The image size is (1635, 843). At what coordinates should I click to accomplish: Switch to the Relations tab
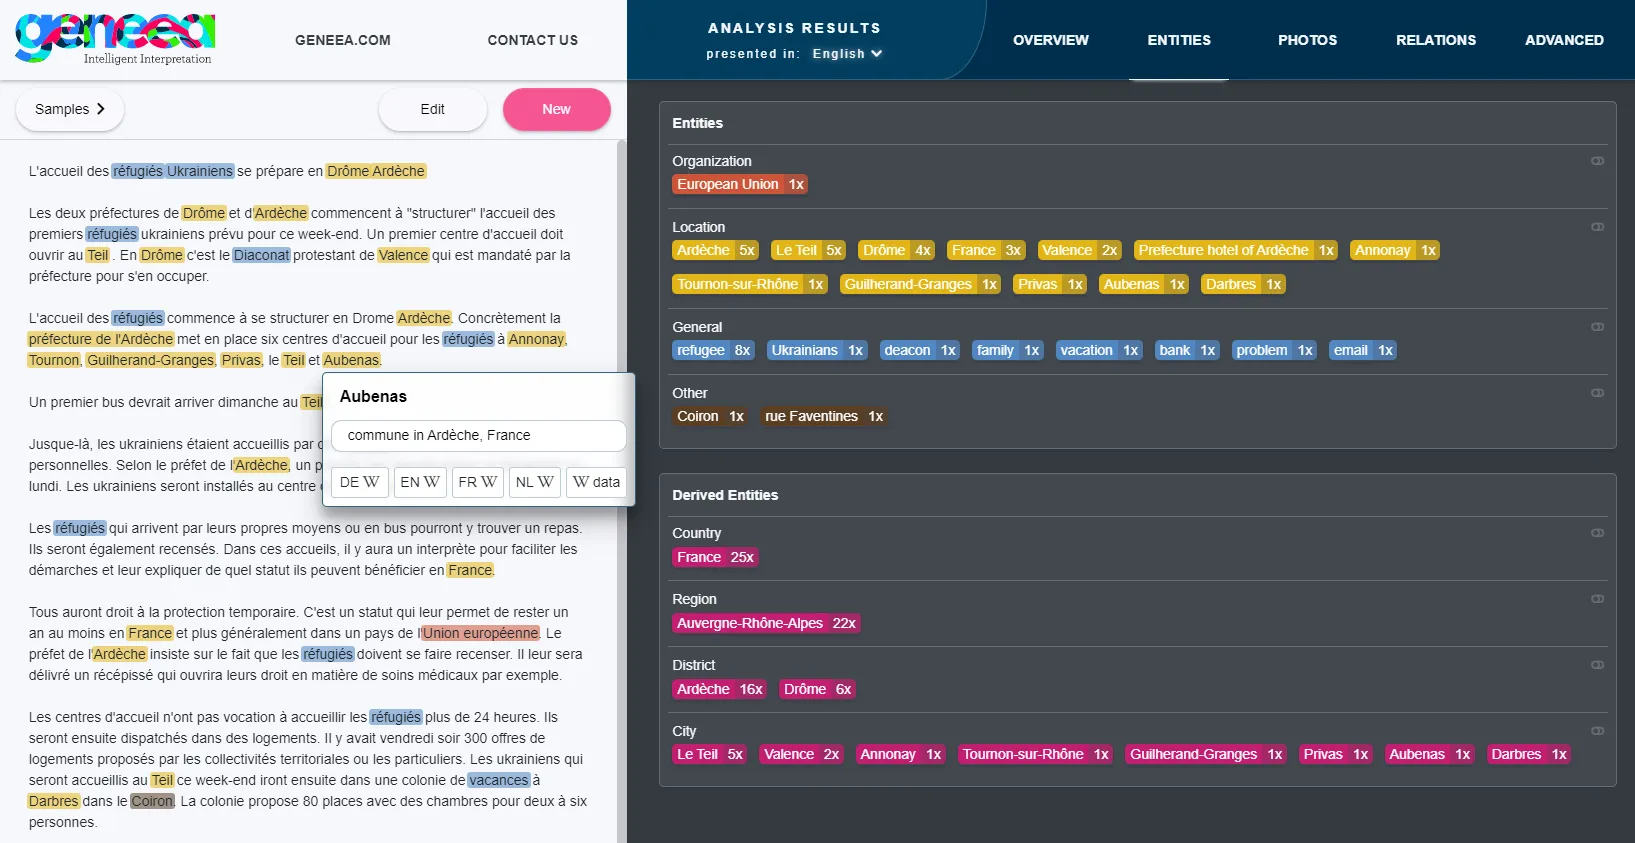1435,40
